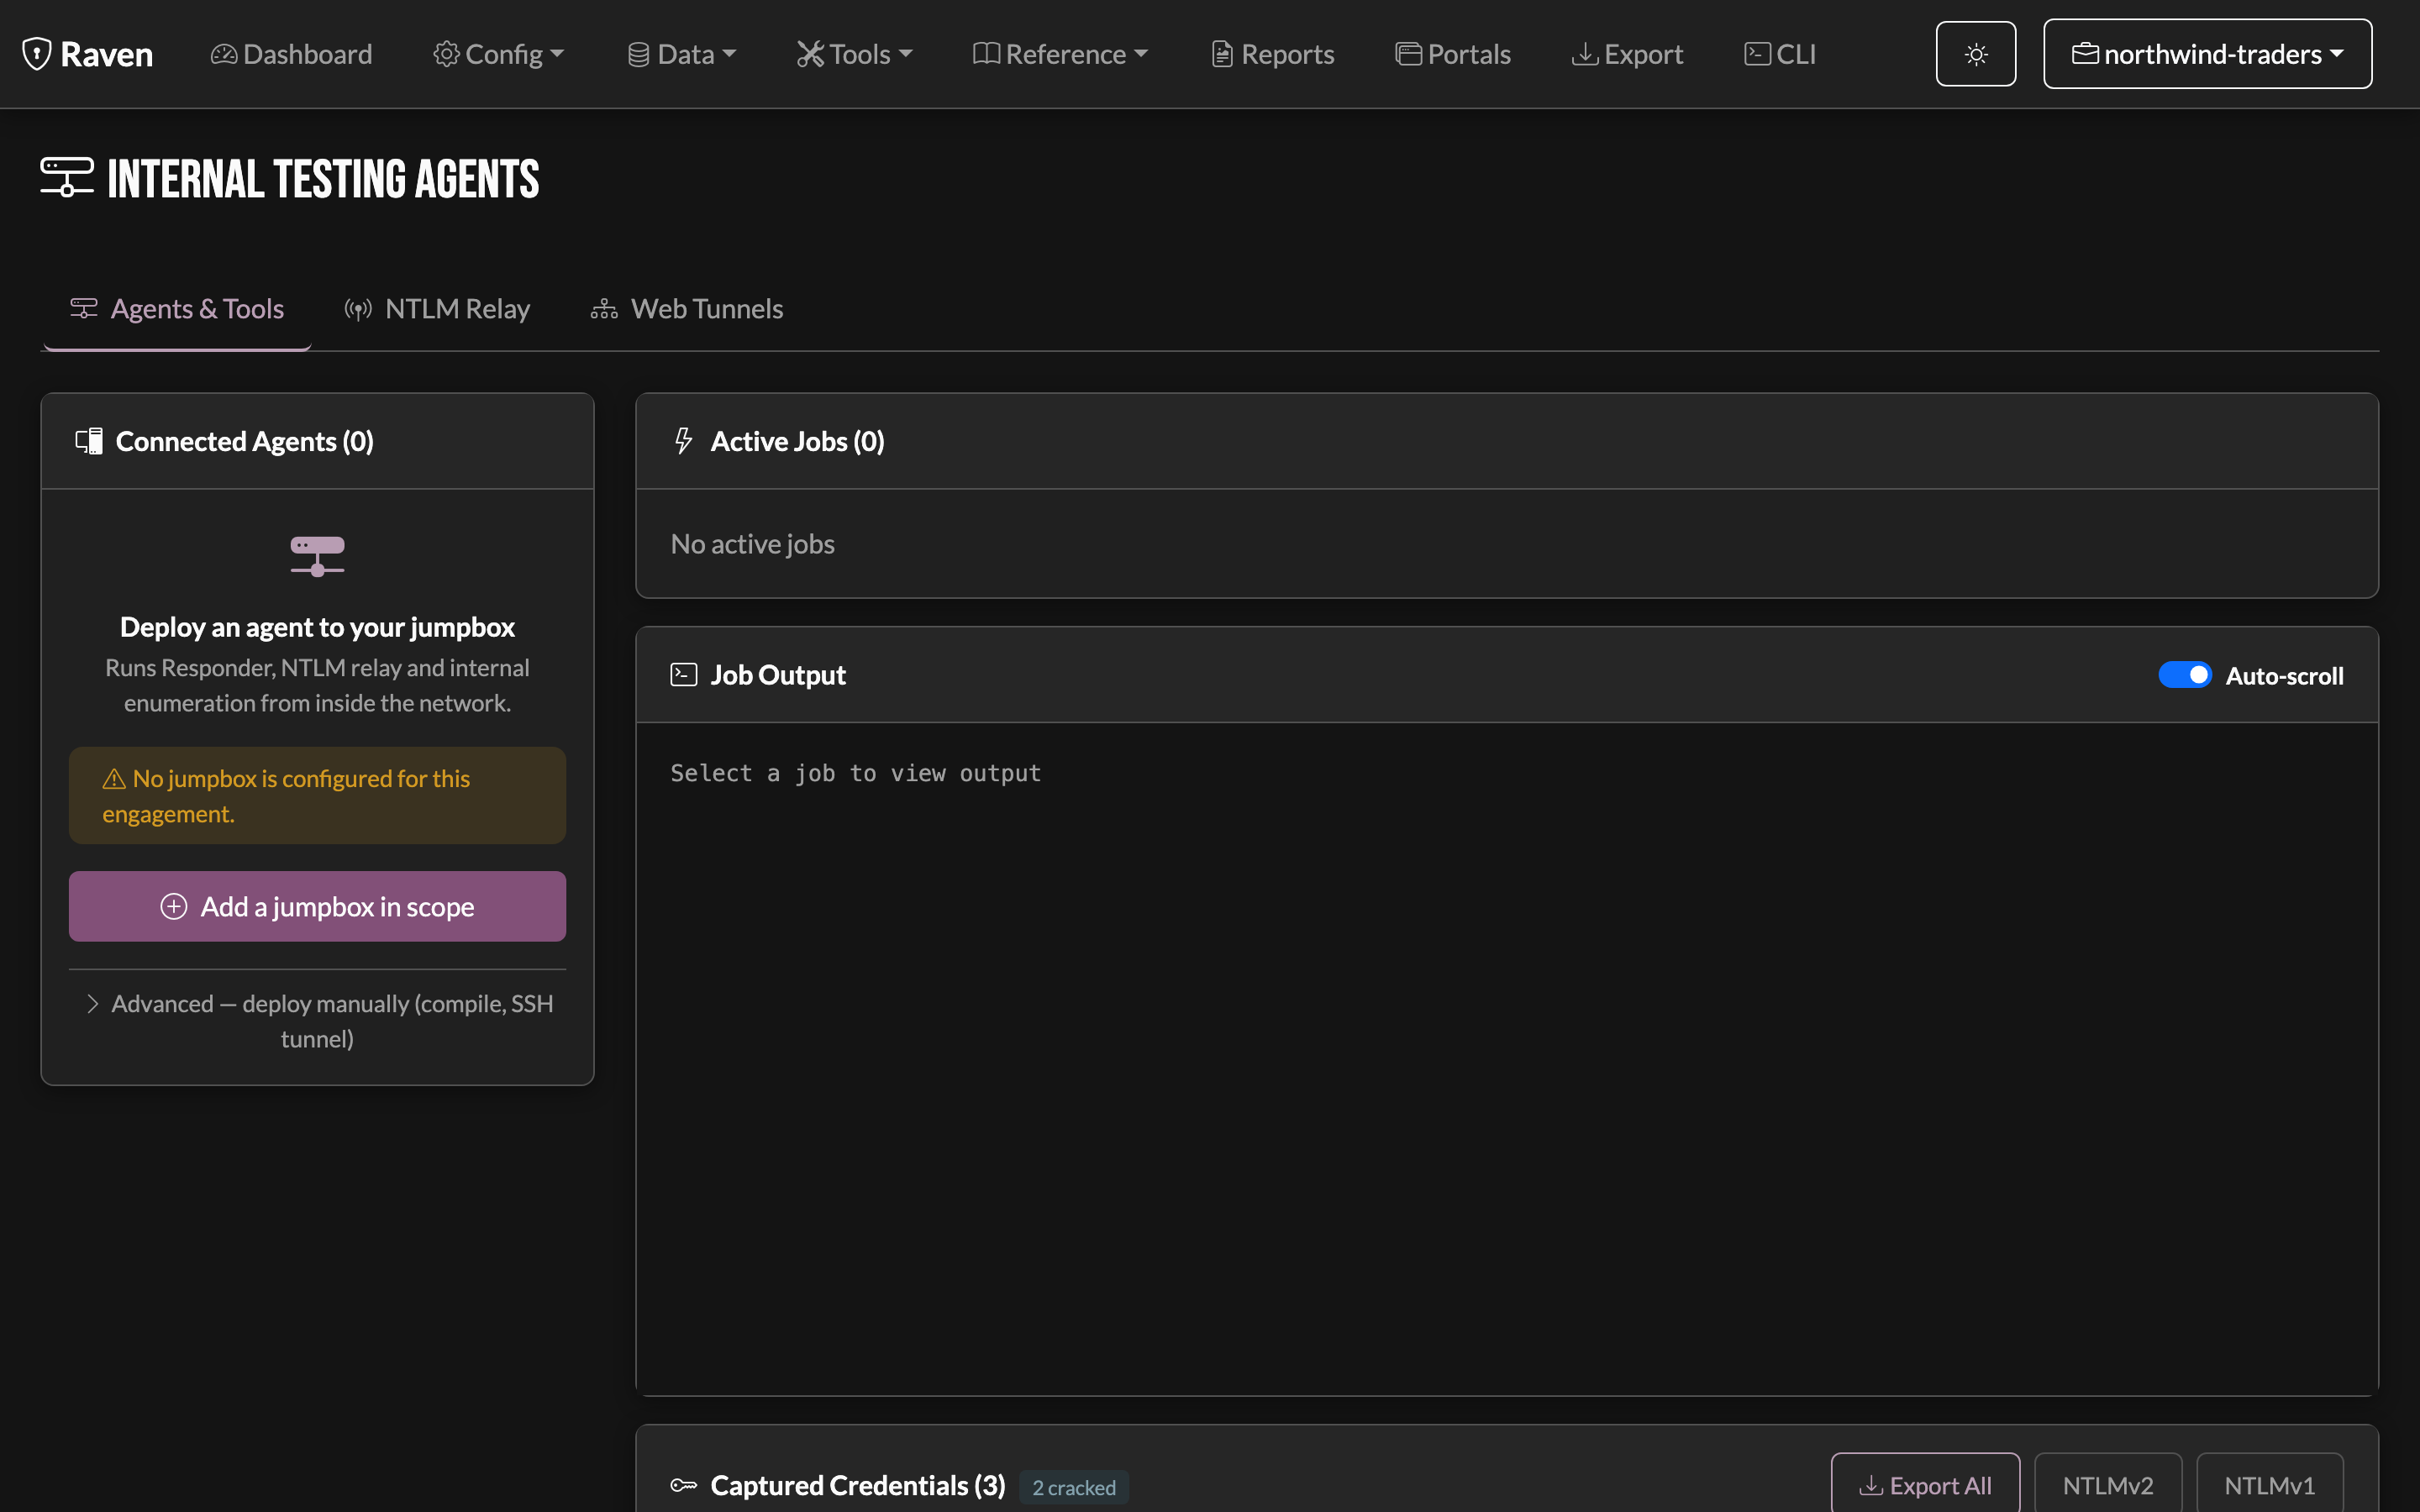Click the Job Output terminal icon
The height and width of the screenshot is (1512, 2420).
coord(684,675)
